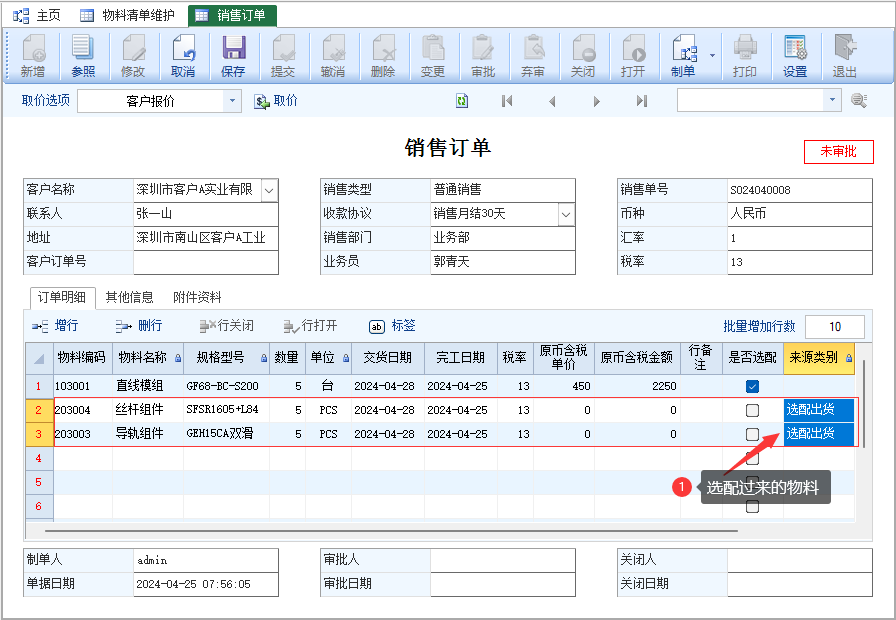Click the 删除 (Delete) toolbar icon

(383, 56)
